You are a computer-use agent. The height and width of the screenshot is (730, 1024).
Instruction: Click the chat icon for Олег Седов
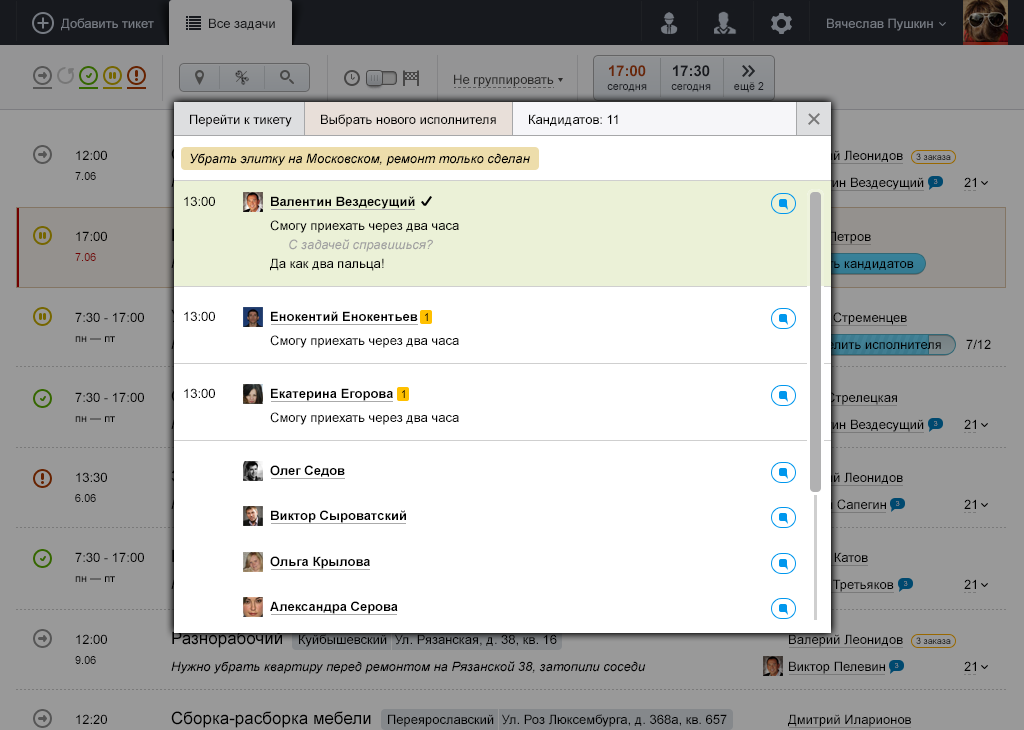pyautogui.click(x=783, y=473)
